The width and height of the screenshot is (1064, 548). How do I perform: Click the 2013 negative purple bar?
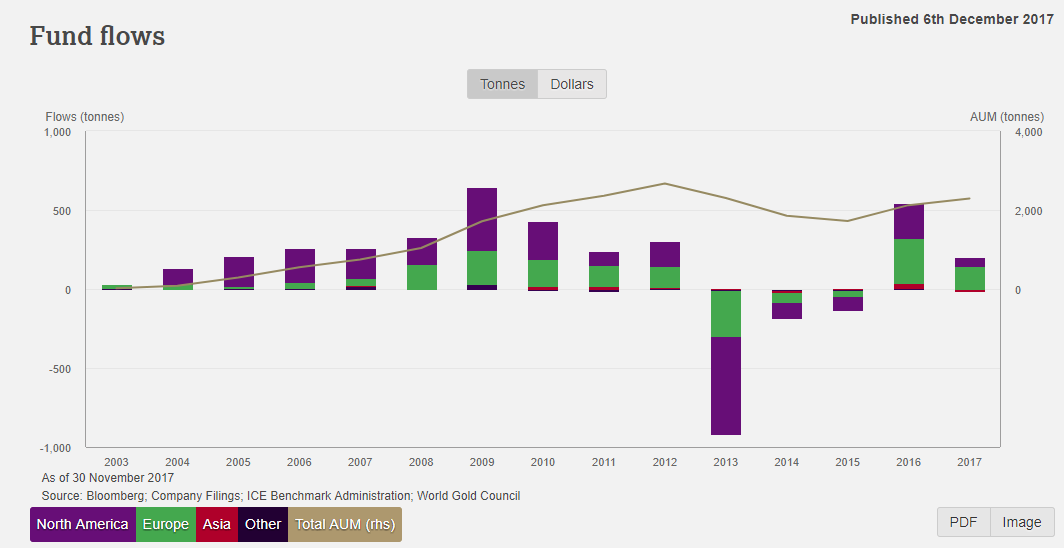coord(726,385)
